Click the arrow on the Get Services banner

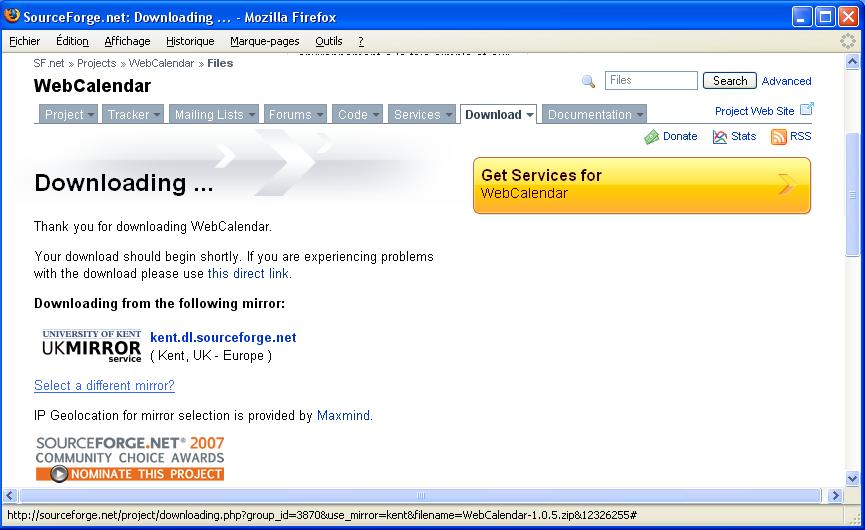787,185
